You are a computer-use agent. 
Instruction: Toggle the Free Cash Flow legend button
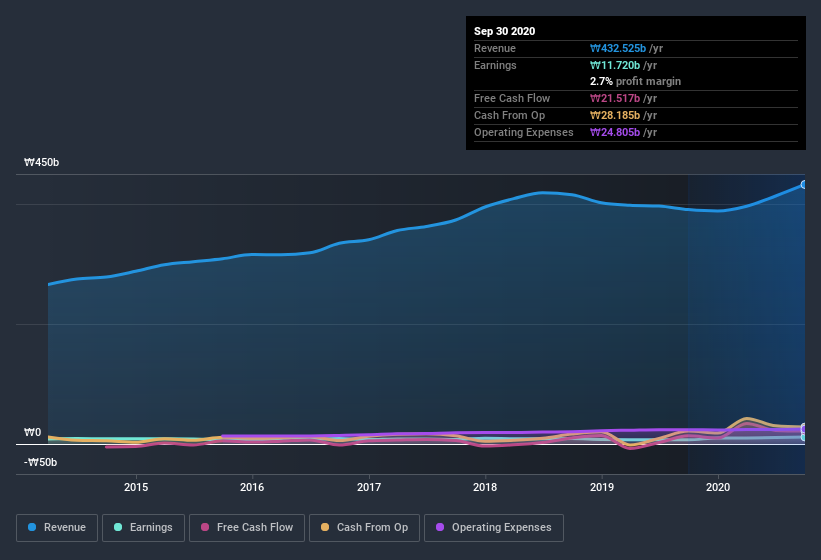click(x=247, y=528)
